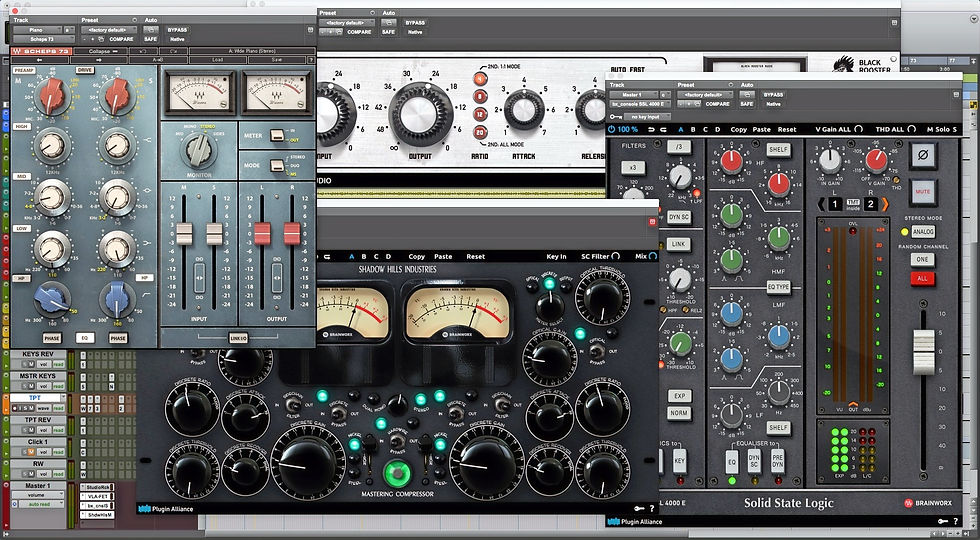
Task: Click the undo arrow in SSL toolbar
Action: point(650,129)
